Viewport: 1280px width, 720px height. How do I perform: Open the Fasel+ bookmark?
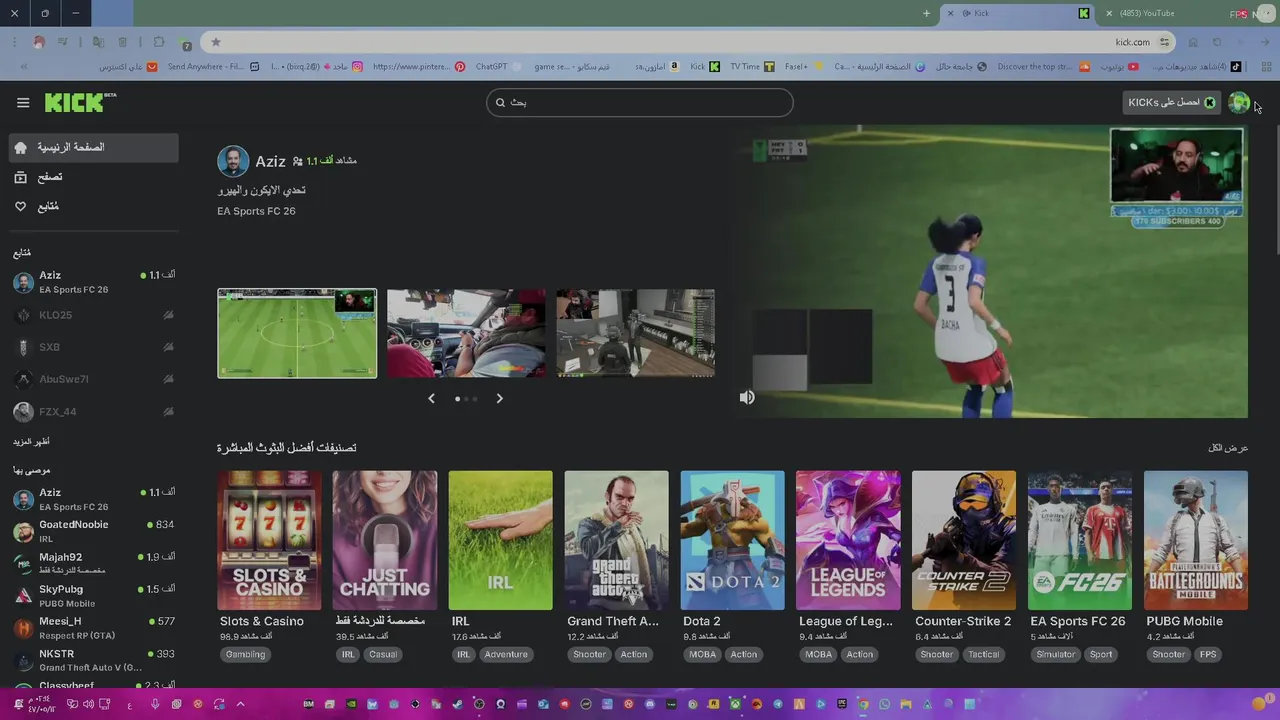[802, 67]
